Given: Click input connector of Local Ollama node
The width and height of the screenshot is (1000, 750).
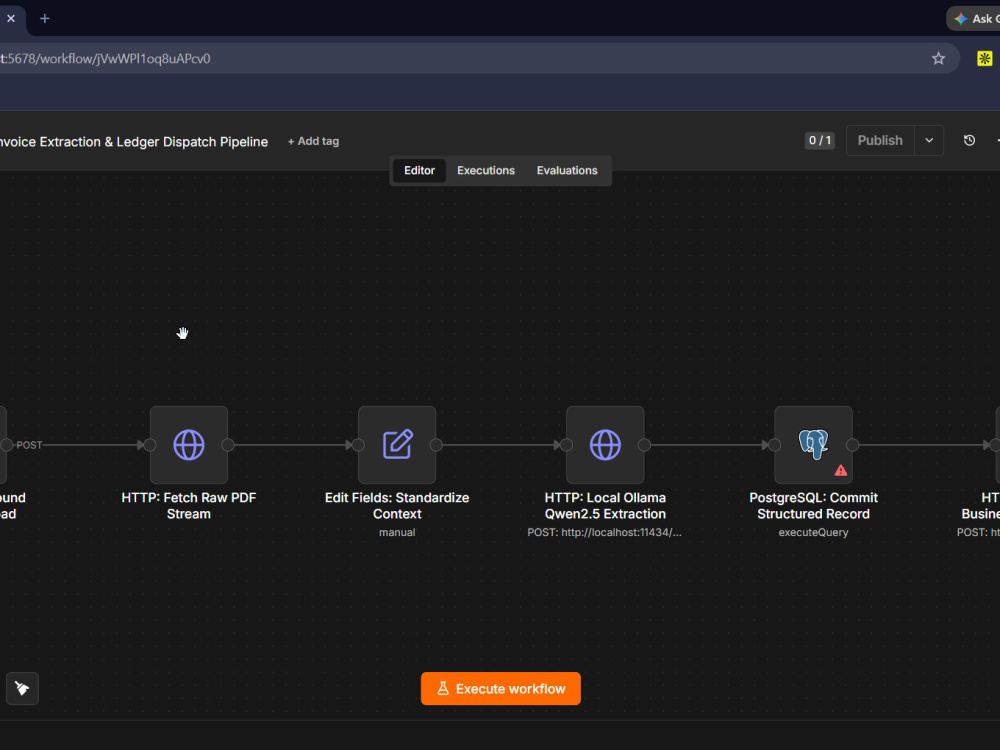Looking at the screenshot, I should [566, 445].
